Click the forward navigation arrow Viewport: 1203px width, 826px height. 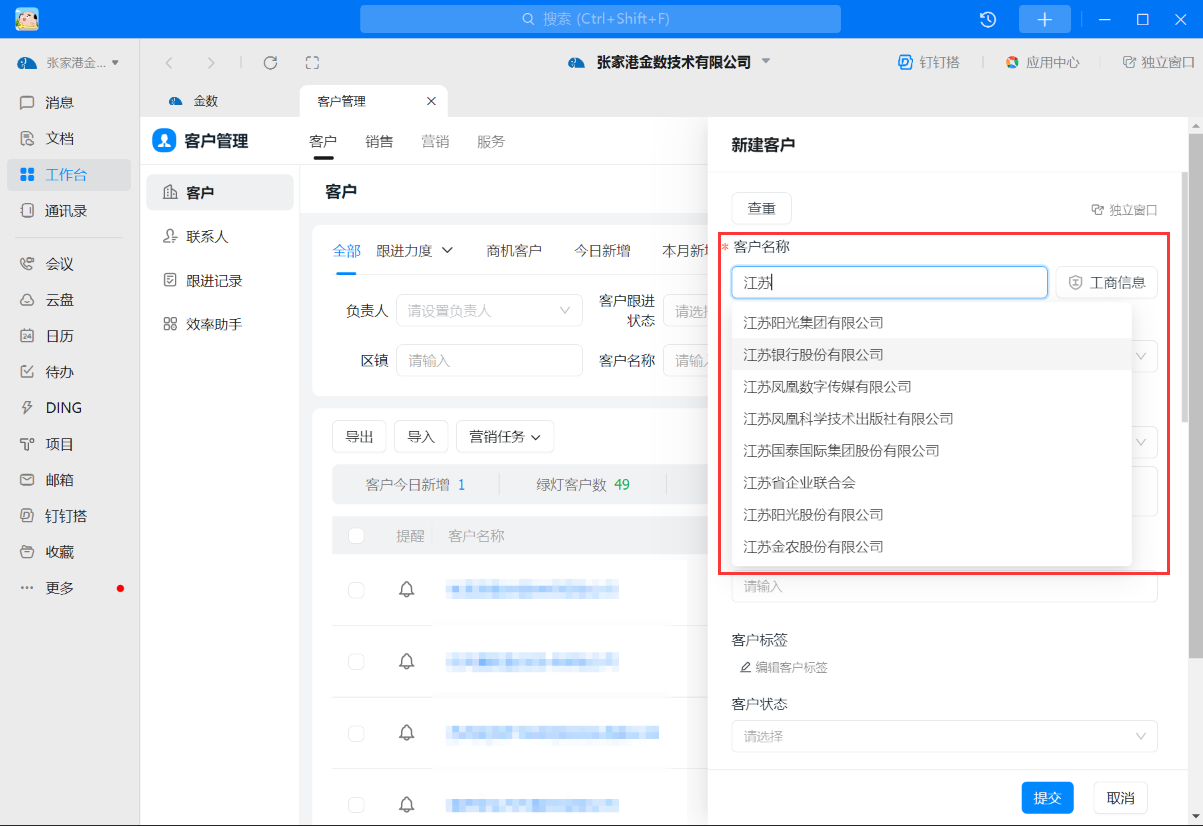[210, 62]
